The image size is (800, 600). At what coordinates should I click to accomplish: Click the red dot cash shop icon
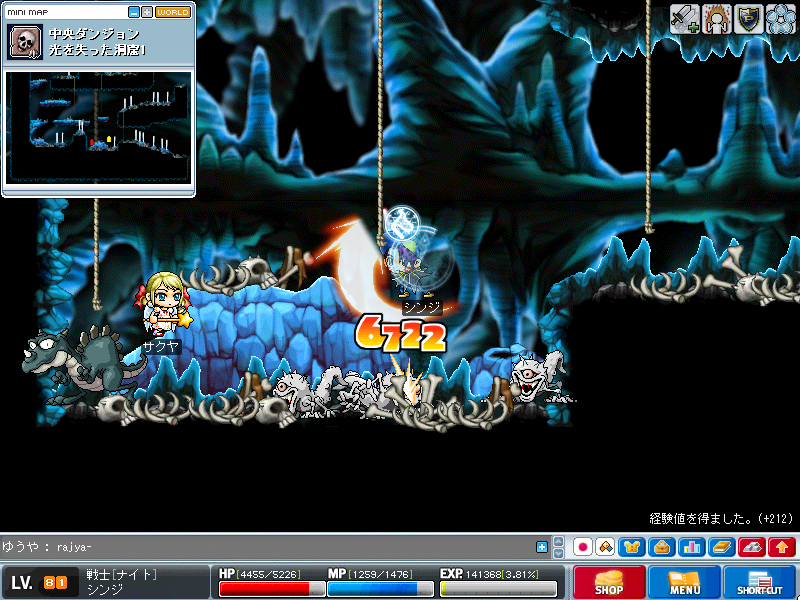coord(582,547)
